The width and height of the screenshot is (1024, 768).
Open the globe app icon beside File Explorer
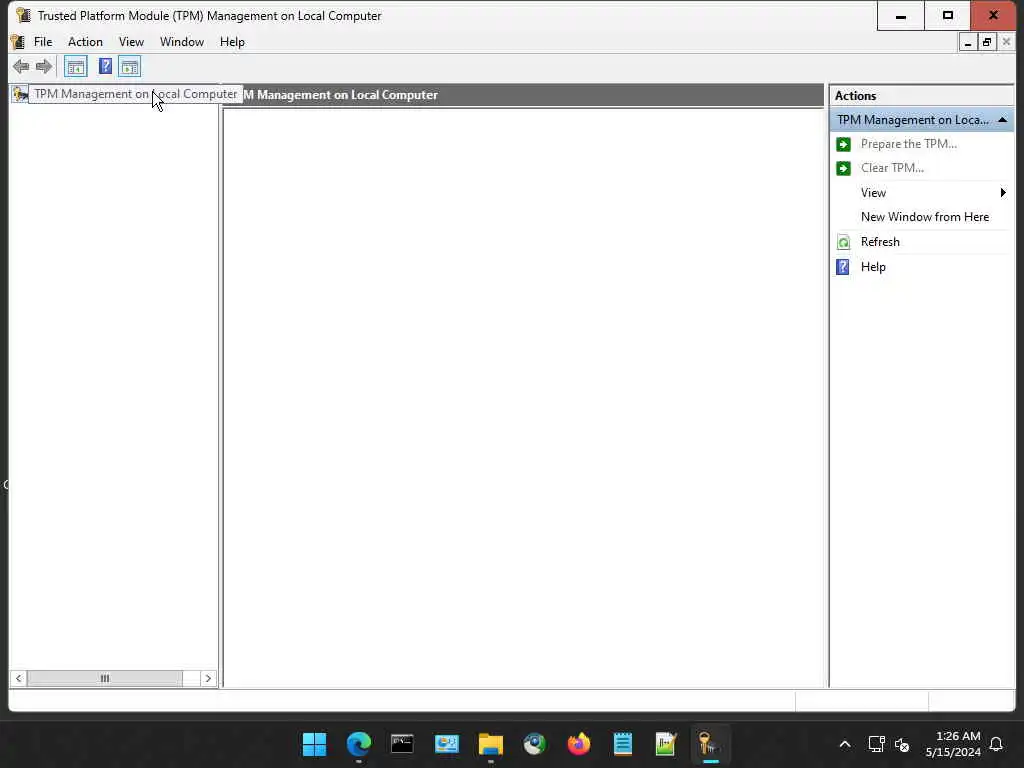click(534, 744)
